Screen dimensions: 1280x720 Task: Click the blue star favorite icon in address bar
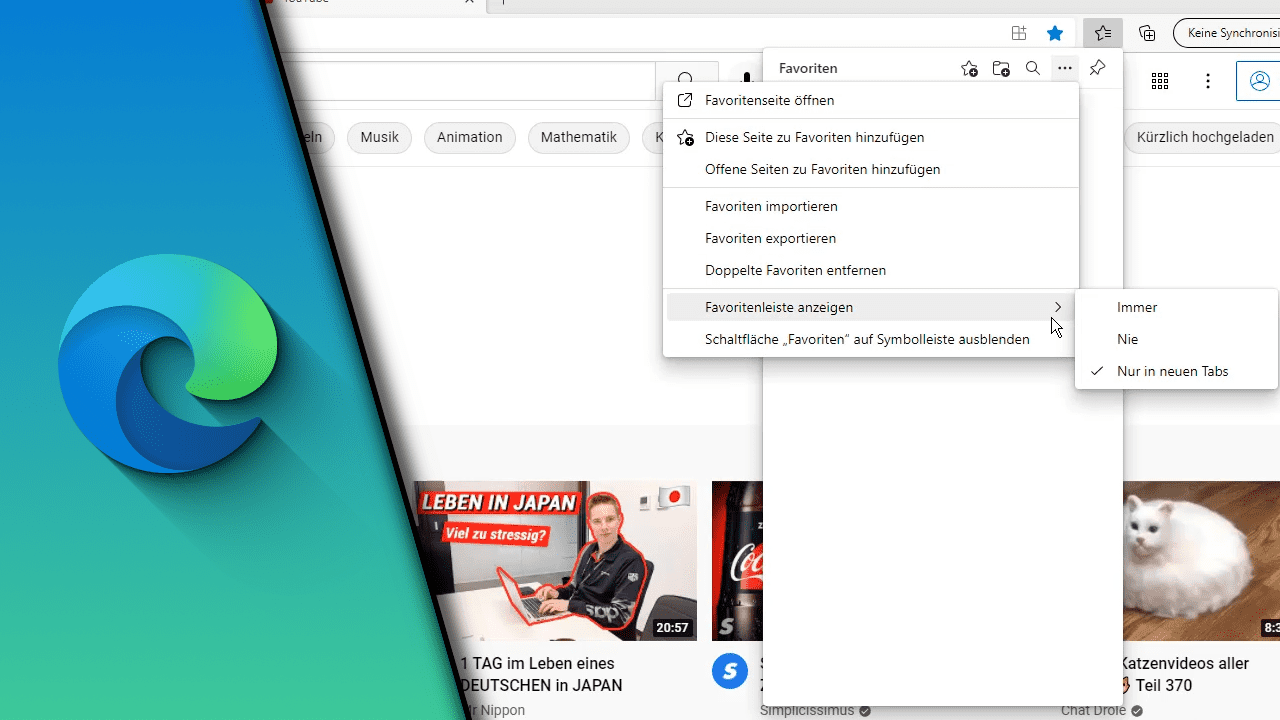point(1055,33)
